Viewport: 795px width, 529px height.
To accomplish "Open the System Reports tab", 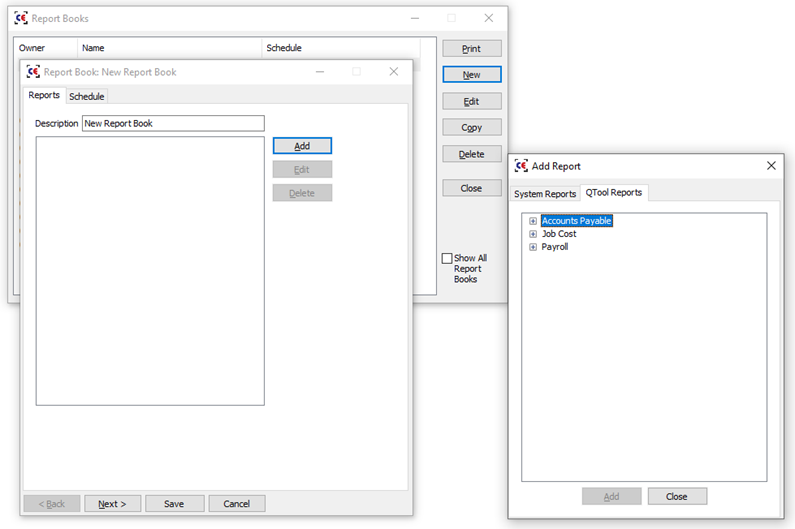I will [545, 194].
